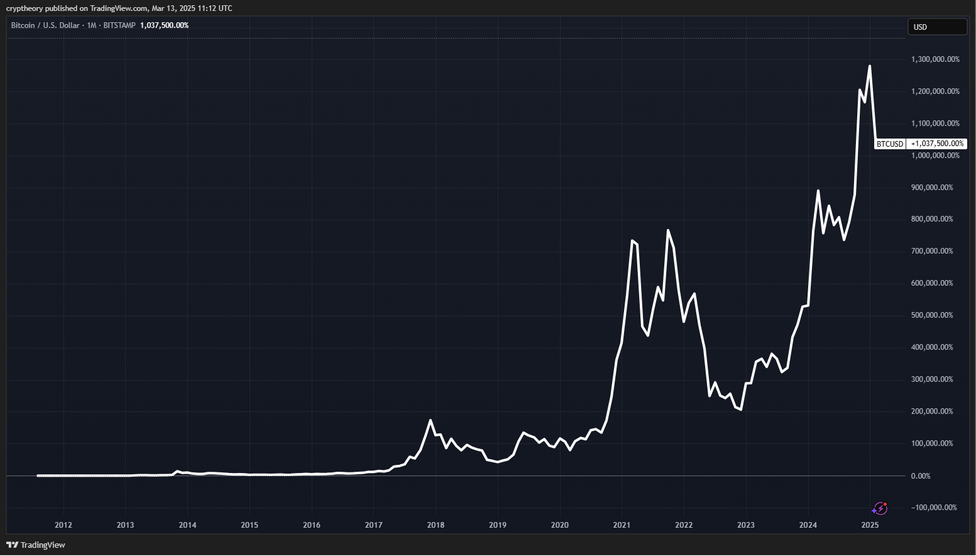Select the 2025 time axis label
976x556 pixels.
click(870, 525)
